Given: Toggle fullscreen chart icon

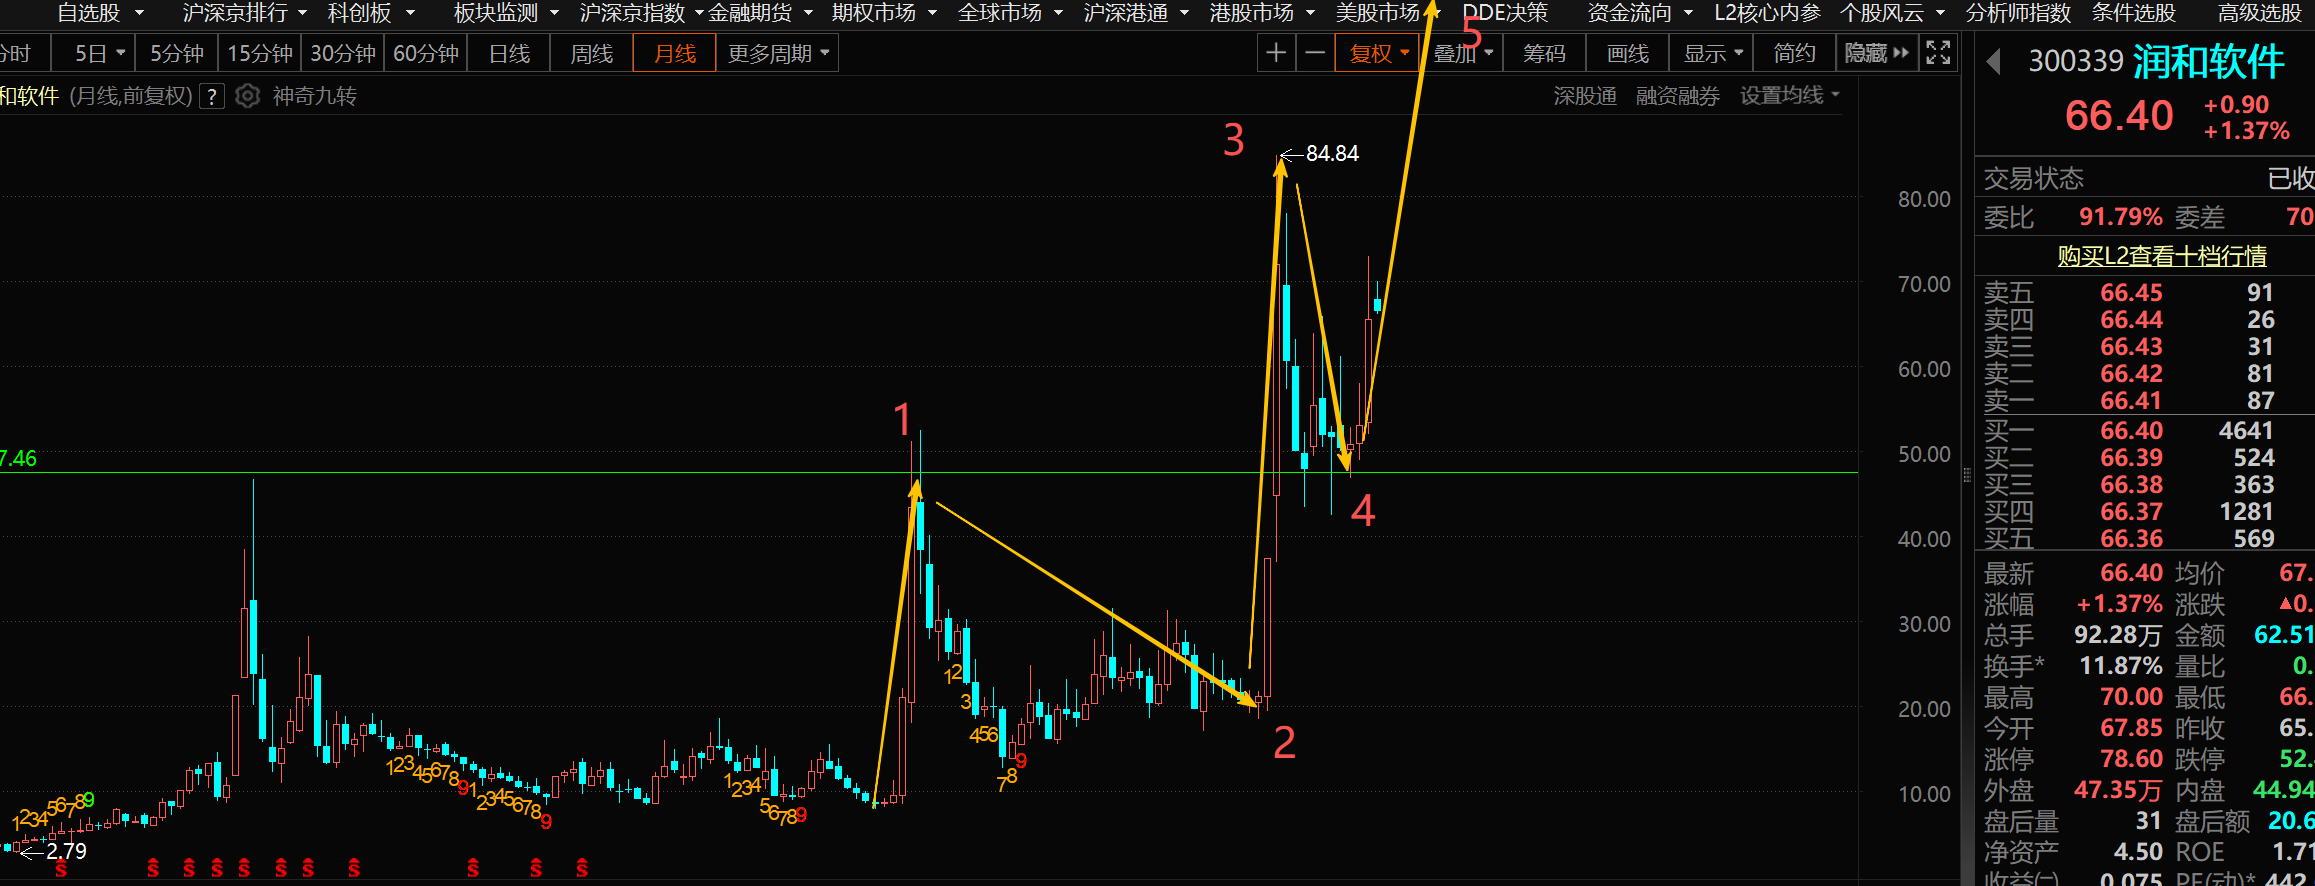Looking at the screenshot, I should tap(1938, 53).
